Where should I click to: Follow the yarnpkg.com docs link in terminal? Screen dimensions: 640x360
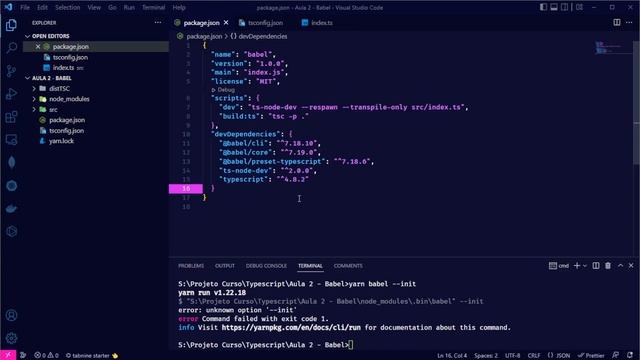coord(291,327)
